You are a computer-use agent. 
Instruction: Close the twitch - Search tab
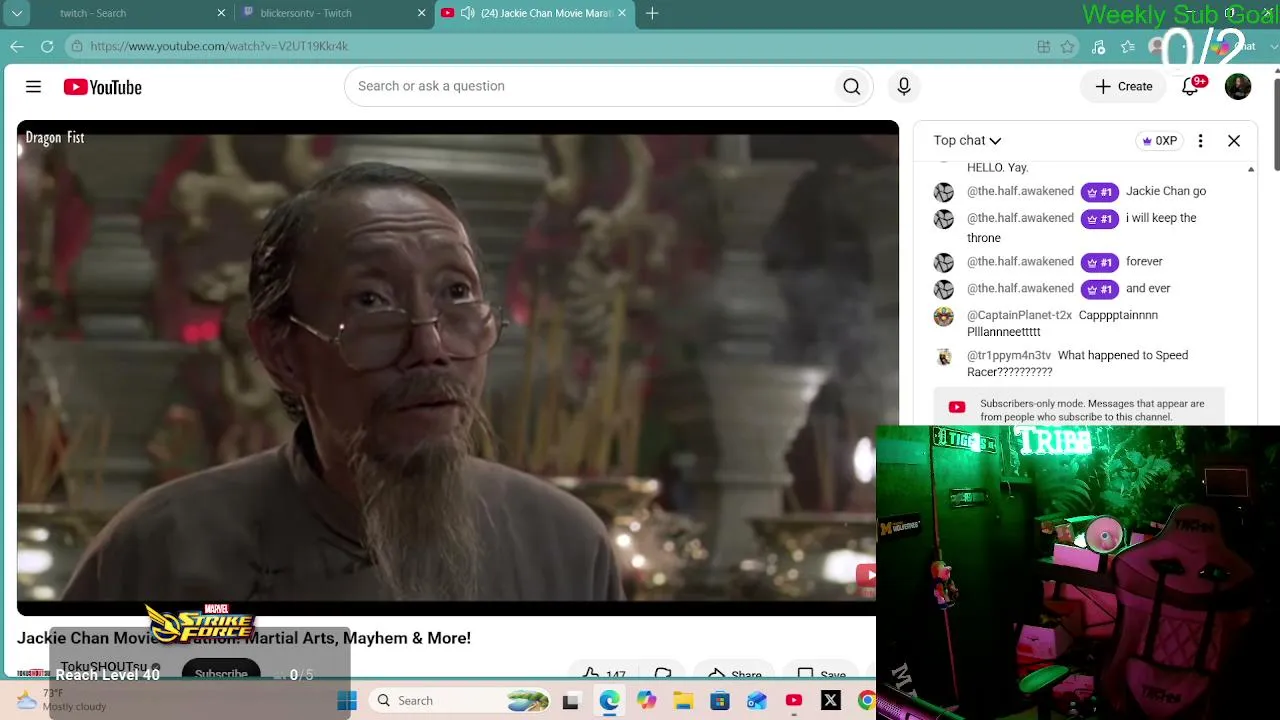coord(221,13)
